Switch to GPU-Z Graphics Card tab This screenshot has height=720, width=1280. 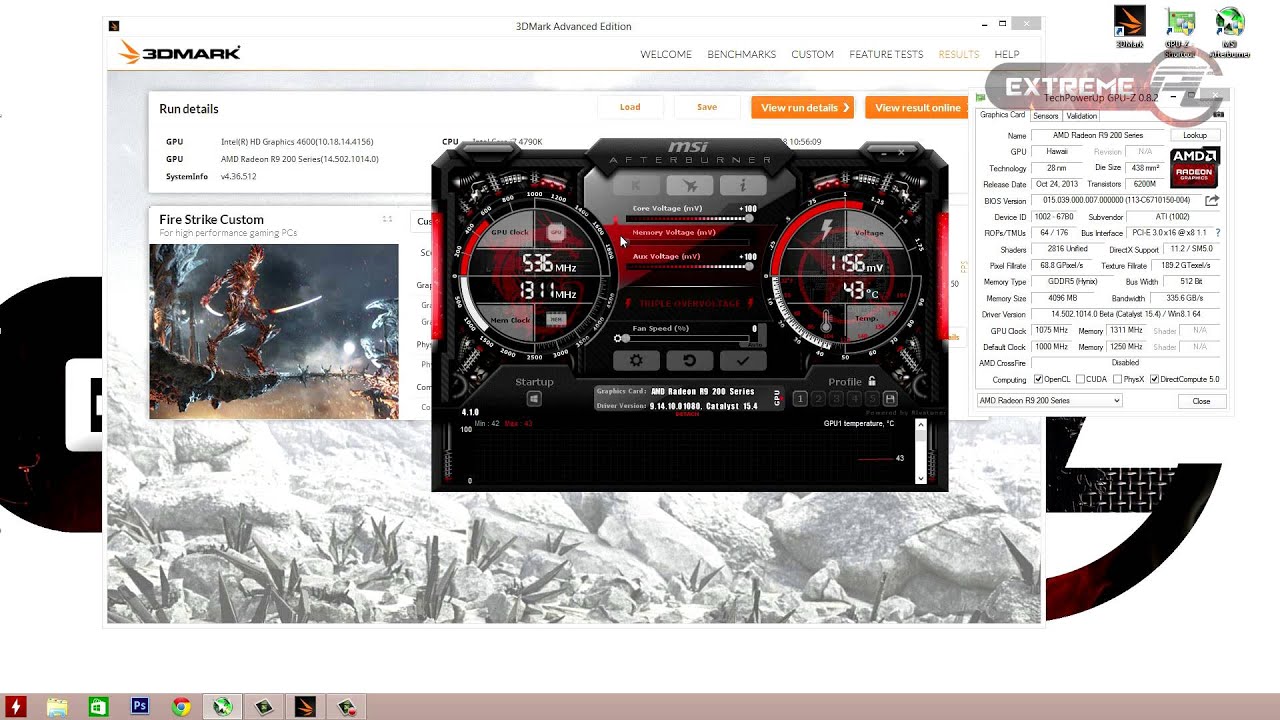tap(1002, 115)
